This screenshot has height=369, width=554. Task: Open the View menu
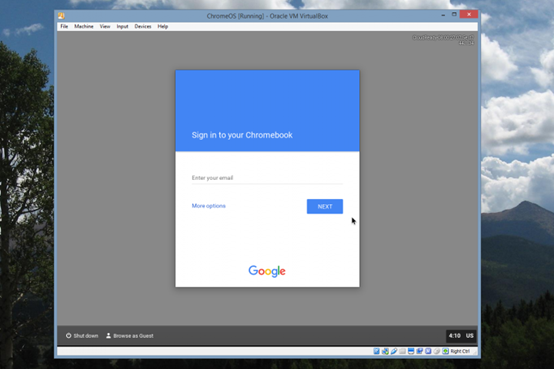coord(105,27)
